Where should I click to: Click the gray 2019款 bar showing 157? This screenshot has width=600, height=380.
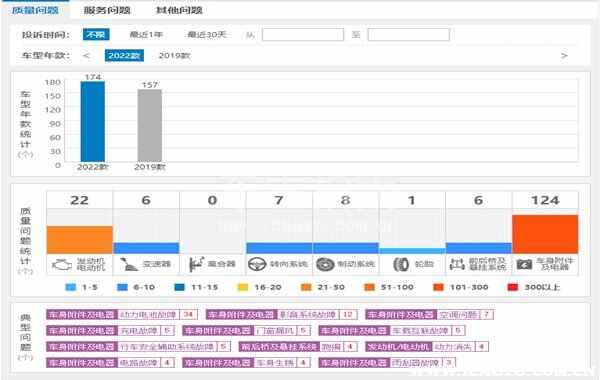(x=150, y=126)
